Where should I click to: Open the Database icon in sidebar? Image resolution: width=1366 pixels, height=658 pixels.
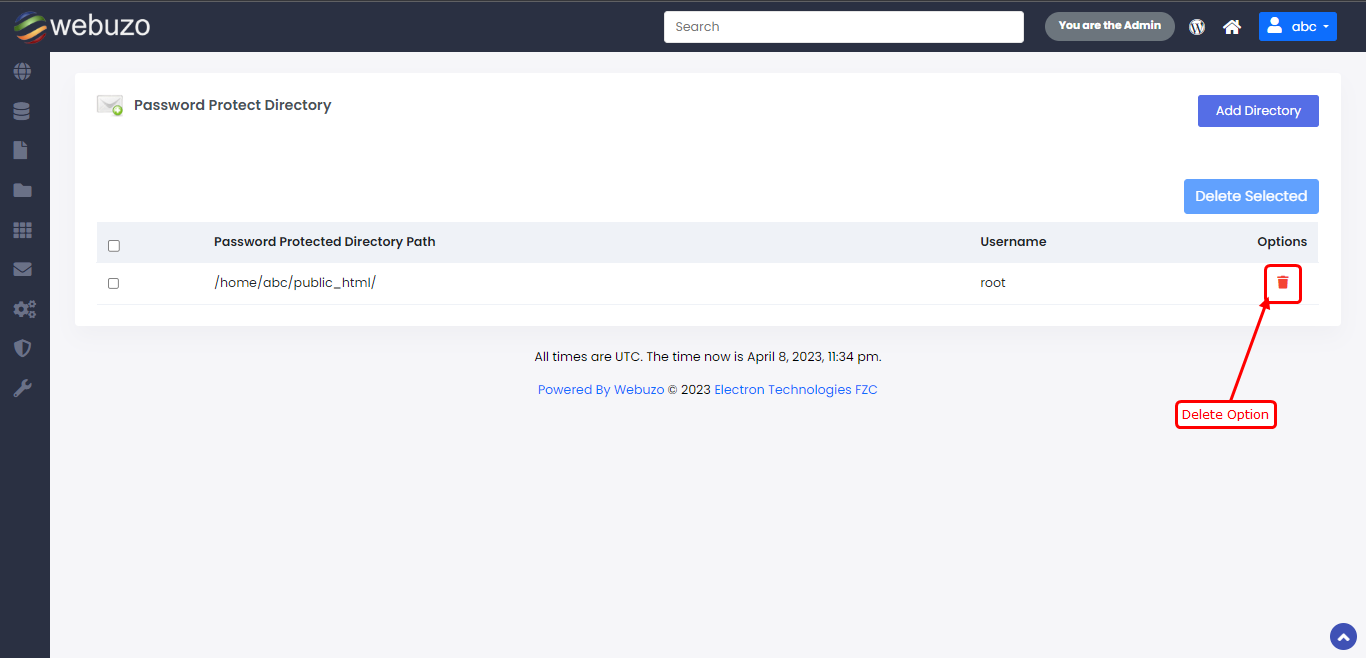(22, 111)
